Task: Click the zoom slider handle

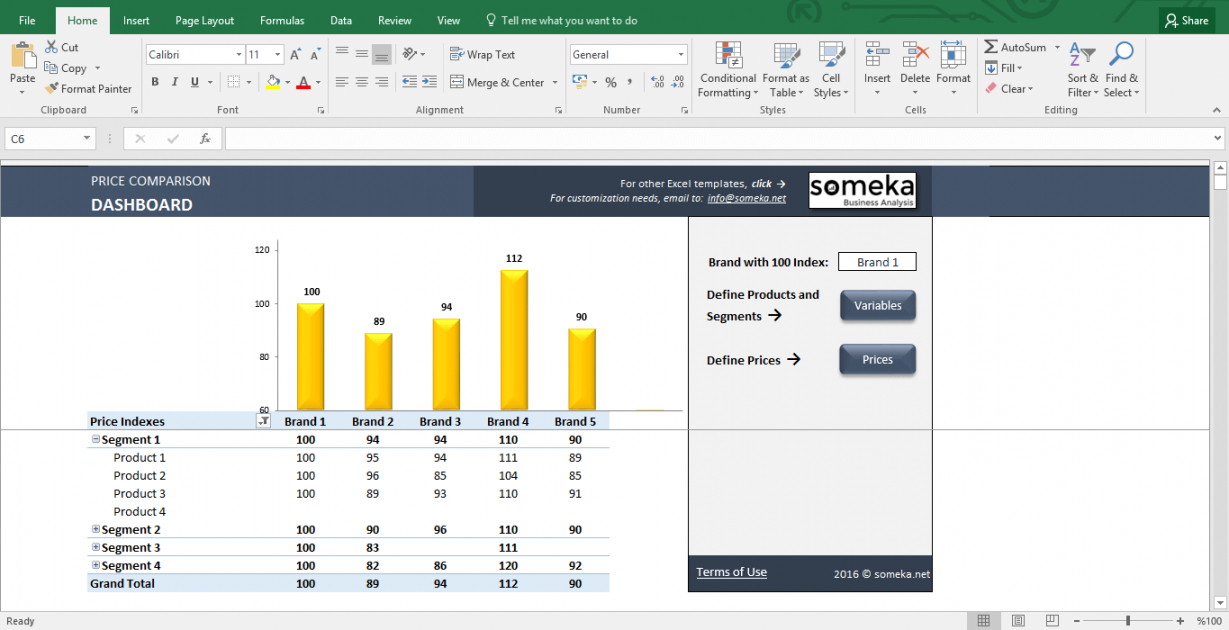Action: tap(1128, 621)
